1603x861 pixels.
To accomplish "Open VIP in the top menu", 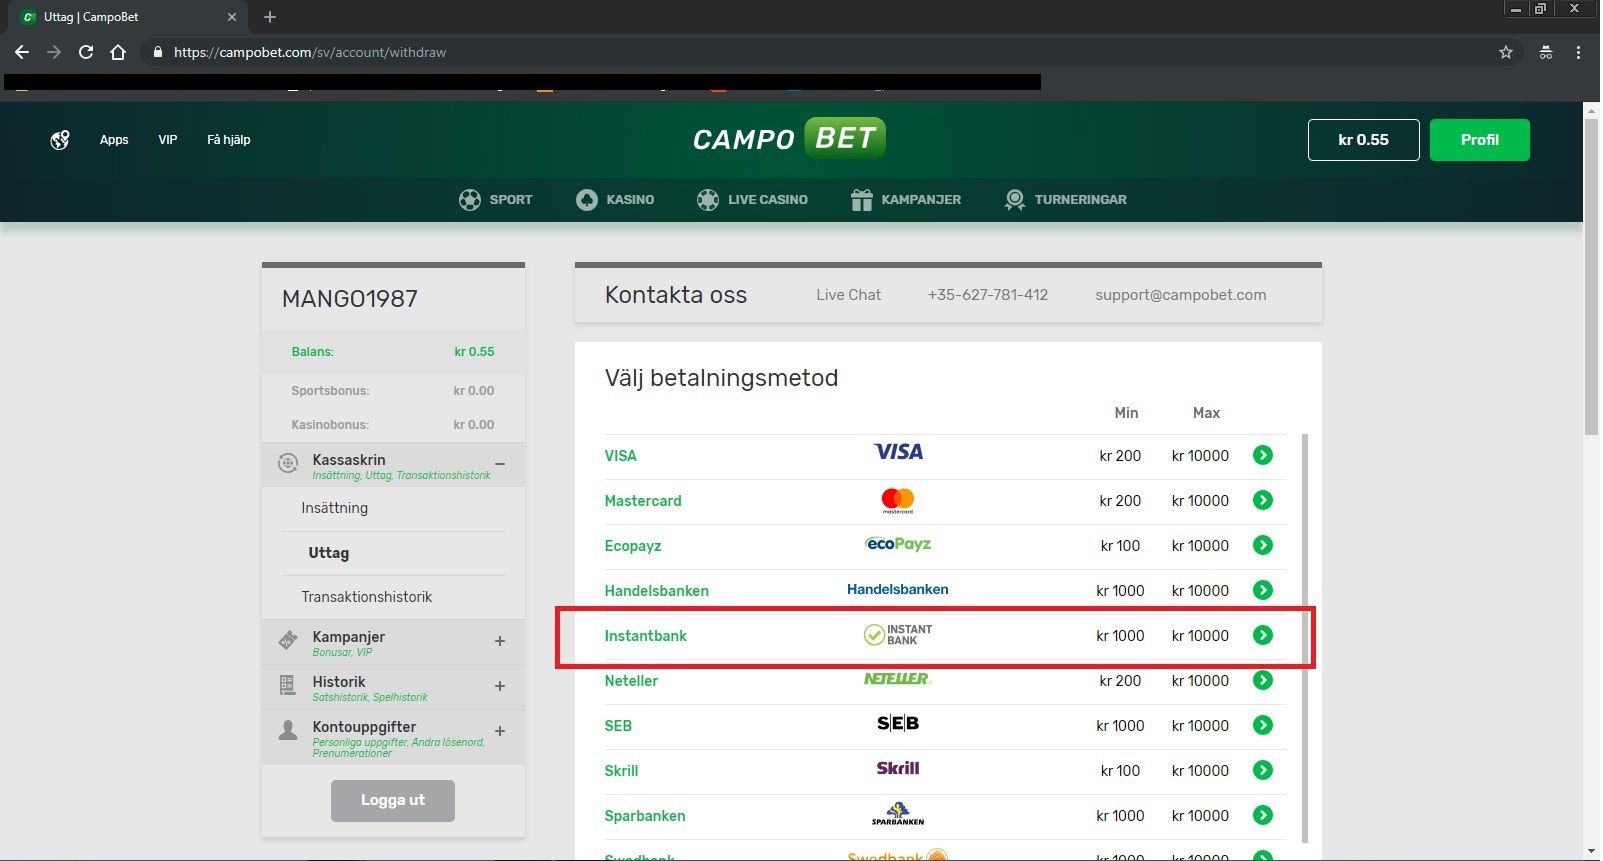I will click(x=168, y=140).
